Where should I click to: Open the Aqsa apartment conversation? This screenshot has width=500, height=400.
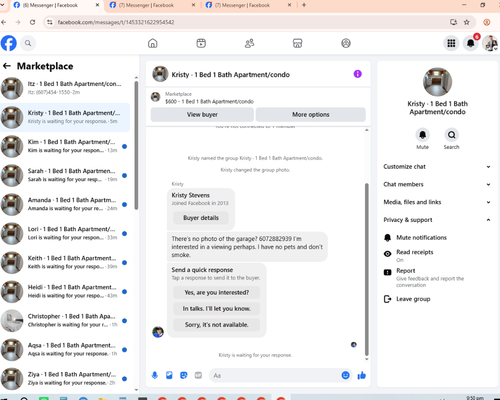[65, 349]
